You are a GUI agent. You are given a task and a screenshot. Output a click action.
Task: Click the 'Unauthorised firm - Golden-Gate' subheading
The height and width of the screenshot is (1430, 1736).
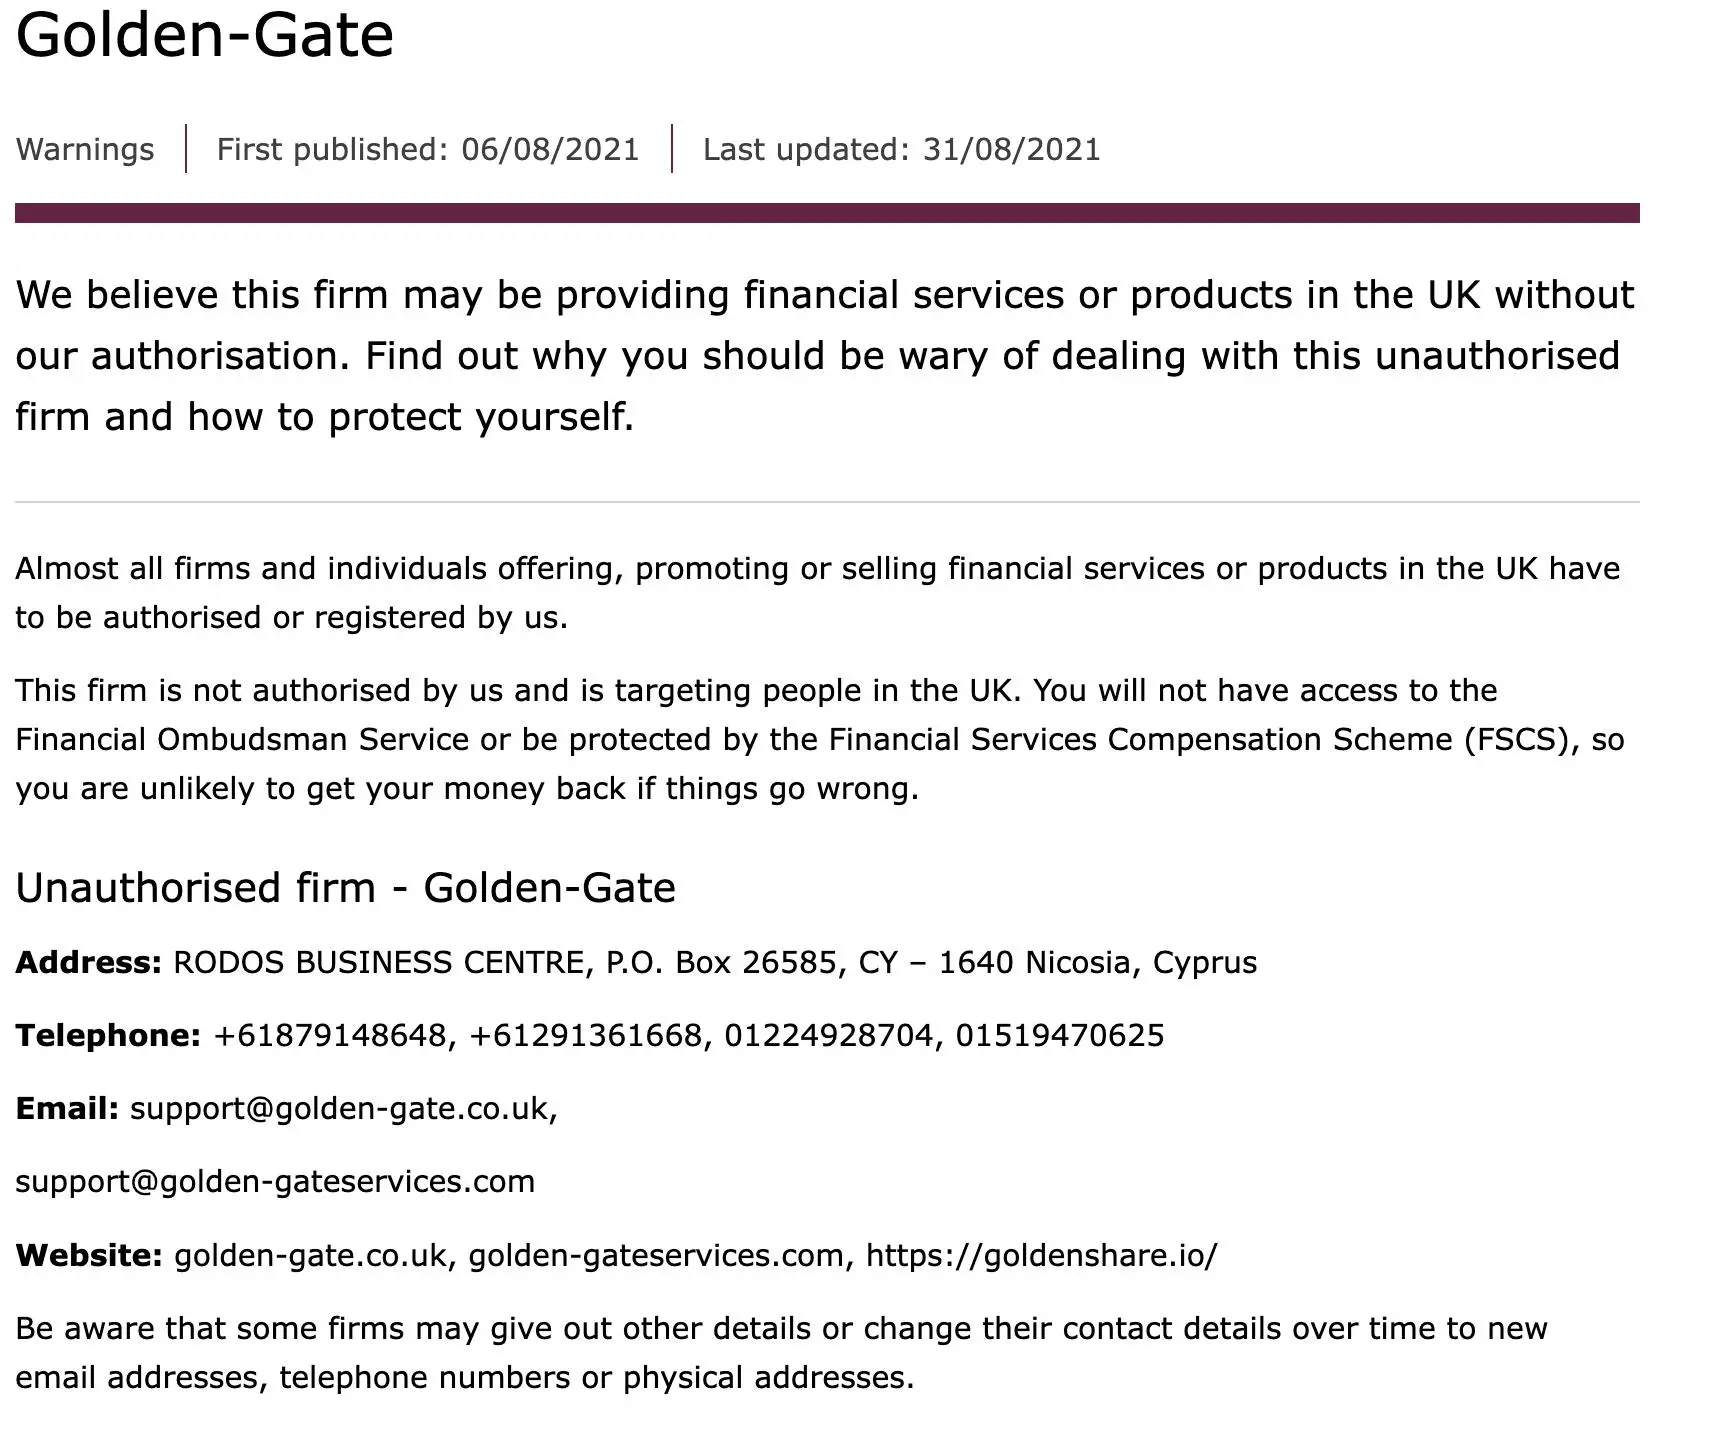point(345,887)
